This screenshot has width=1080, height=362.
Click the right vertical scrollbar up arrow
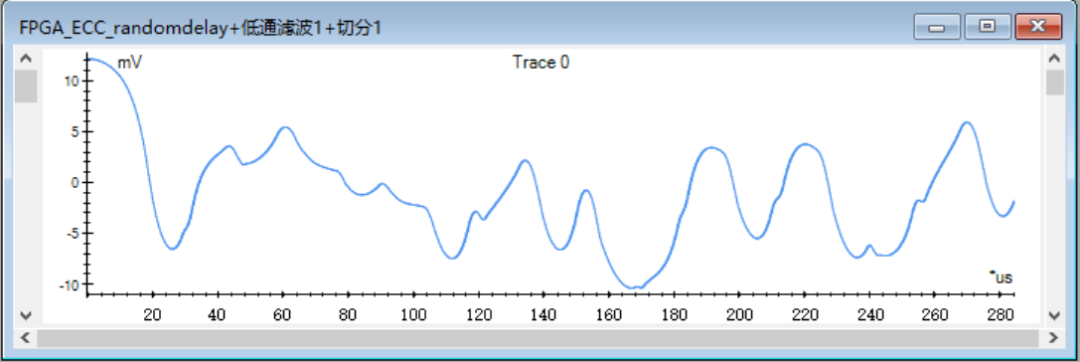[1055, 59]
